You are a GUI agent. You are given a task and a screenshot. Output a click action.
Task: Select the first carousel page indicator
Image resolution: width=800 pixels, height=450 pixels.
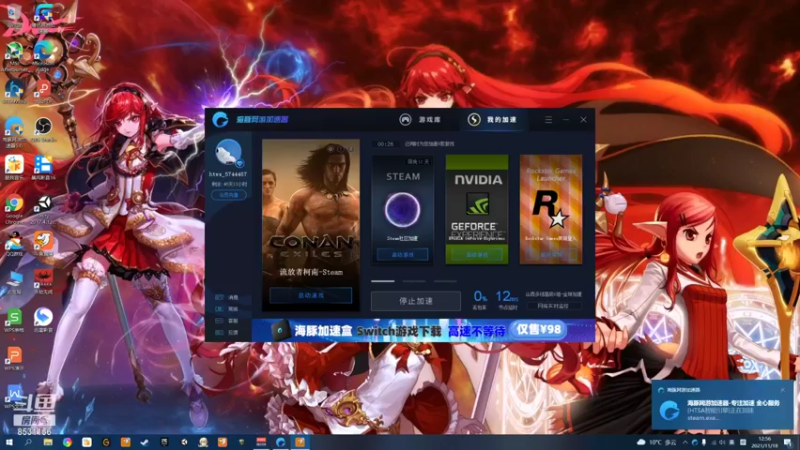click(x=383, y=281)
